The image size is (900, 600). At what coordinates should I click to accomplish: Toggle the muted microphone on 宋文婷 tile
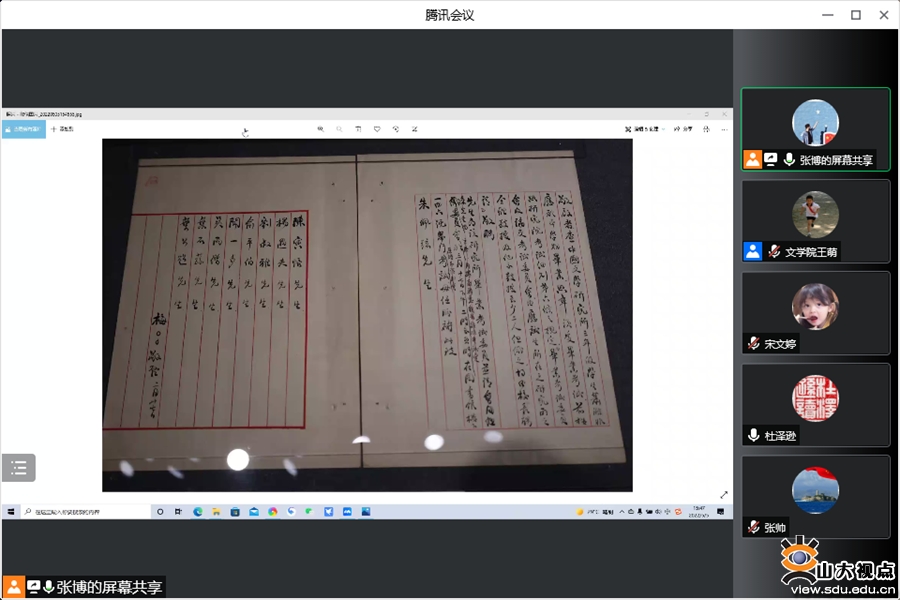753,344
